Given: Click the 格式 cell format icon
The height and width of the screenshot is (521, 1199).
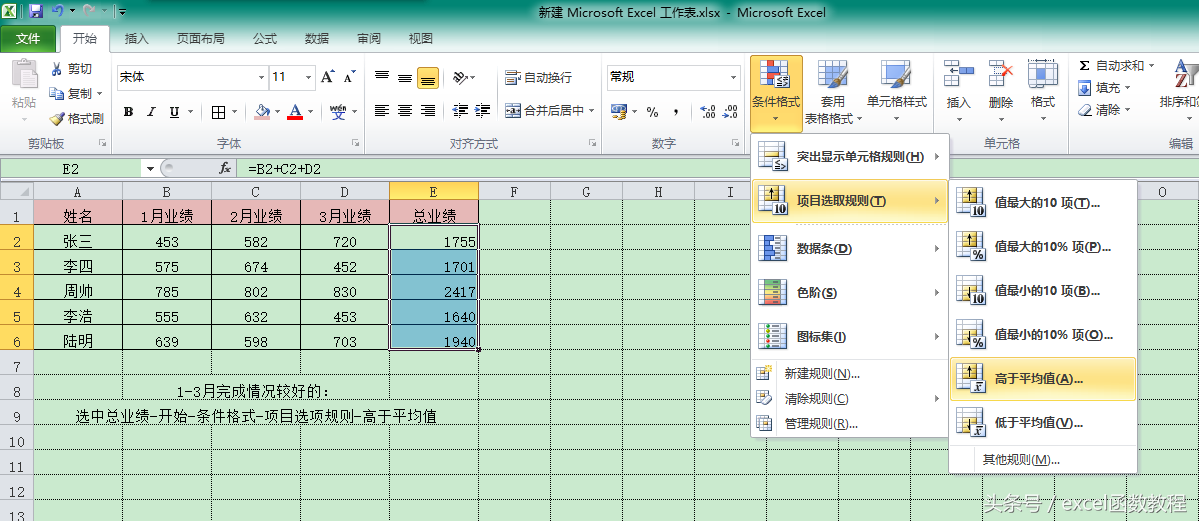Looking at the screenshot, I should pyautogui.click(x=1042, y=74).
